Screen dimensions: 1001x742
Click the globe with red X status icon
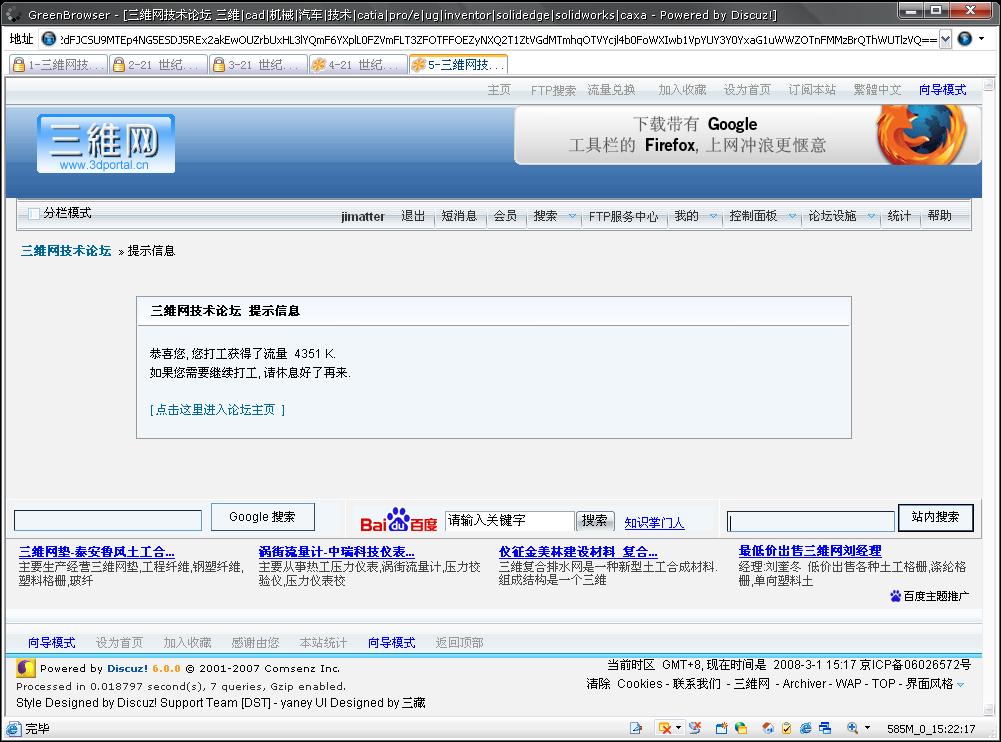coord(695,728)
